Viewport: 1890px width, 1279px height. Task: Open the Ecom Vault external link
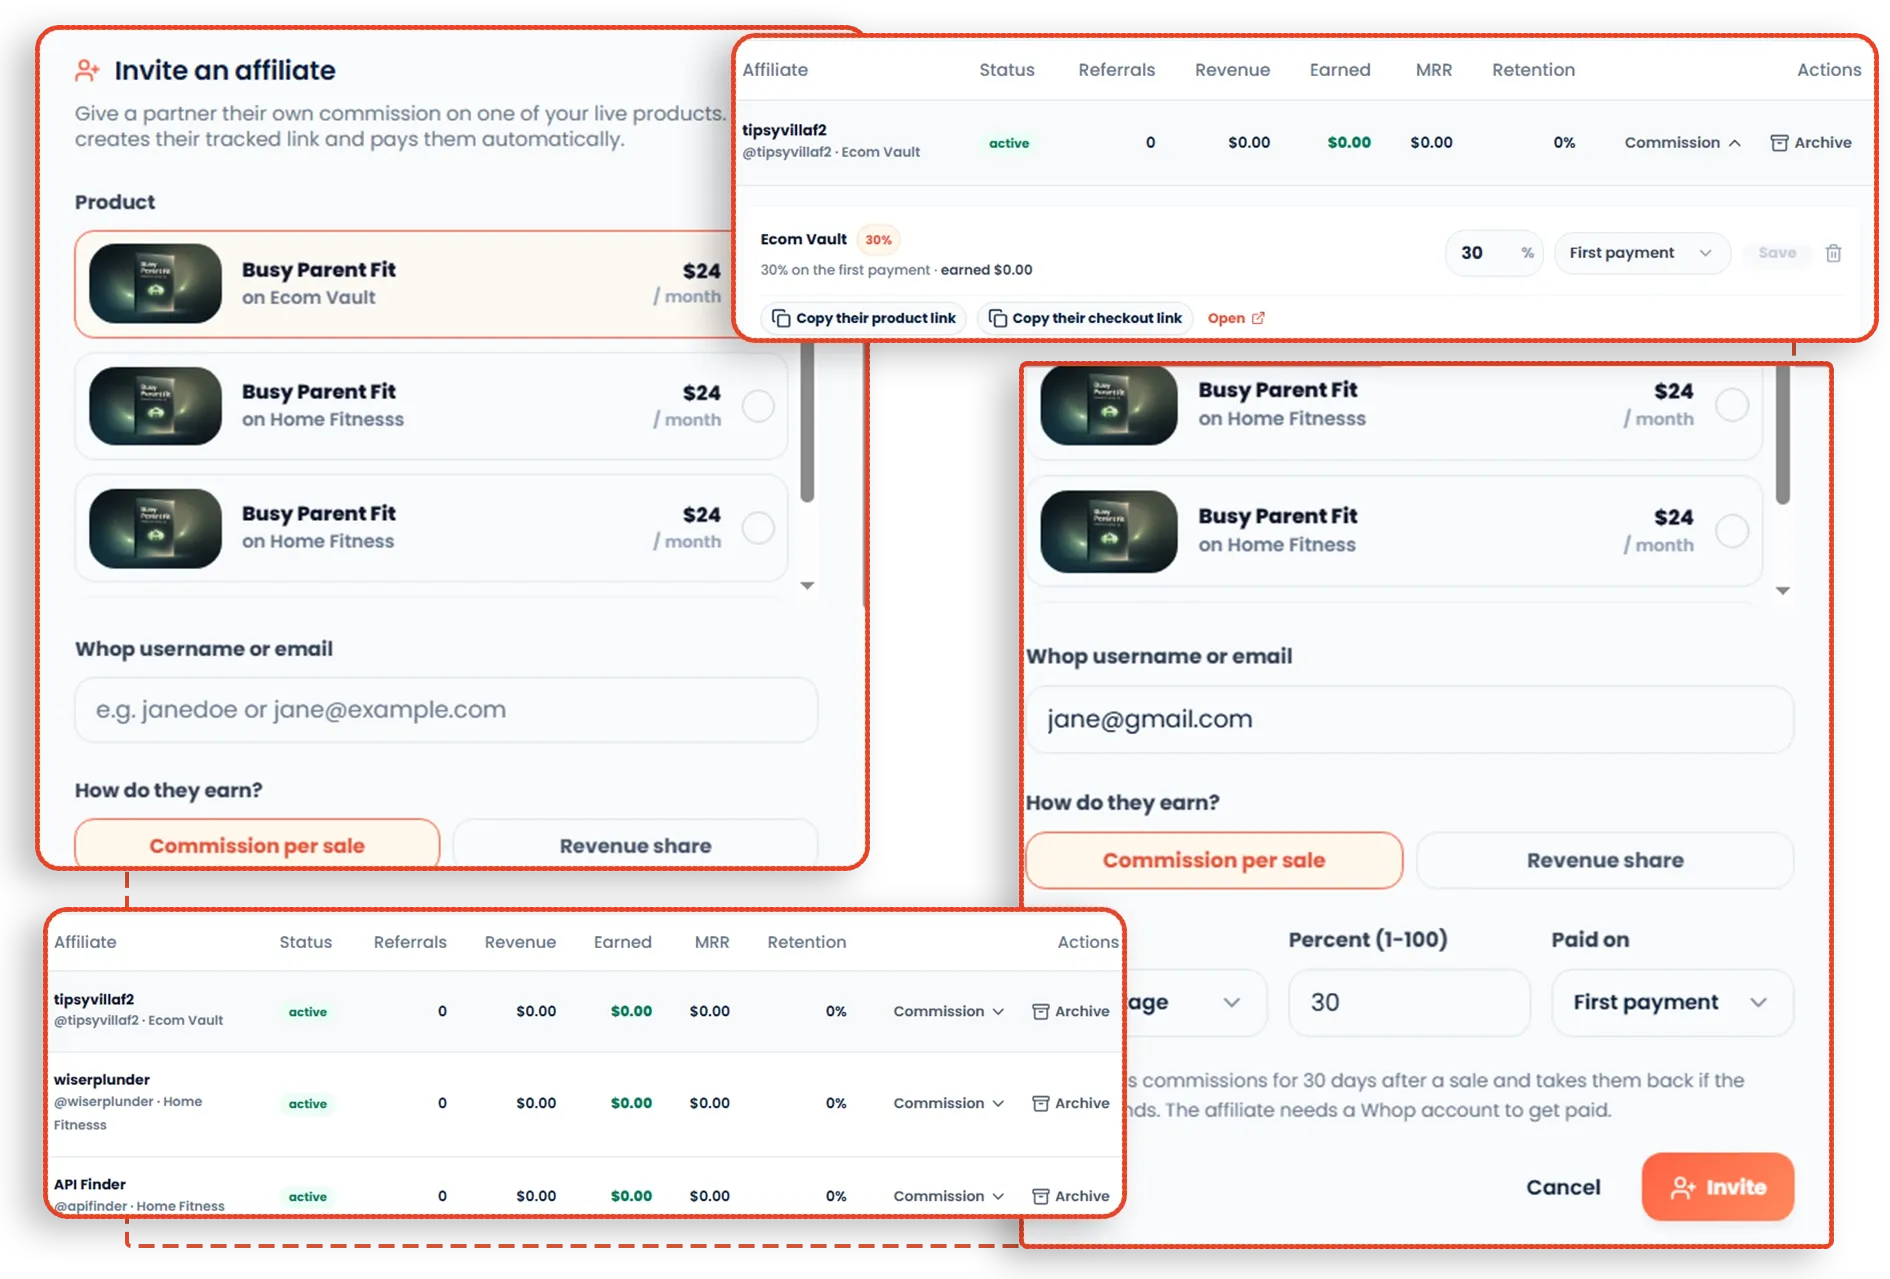pos(1236,318)
